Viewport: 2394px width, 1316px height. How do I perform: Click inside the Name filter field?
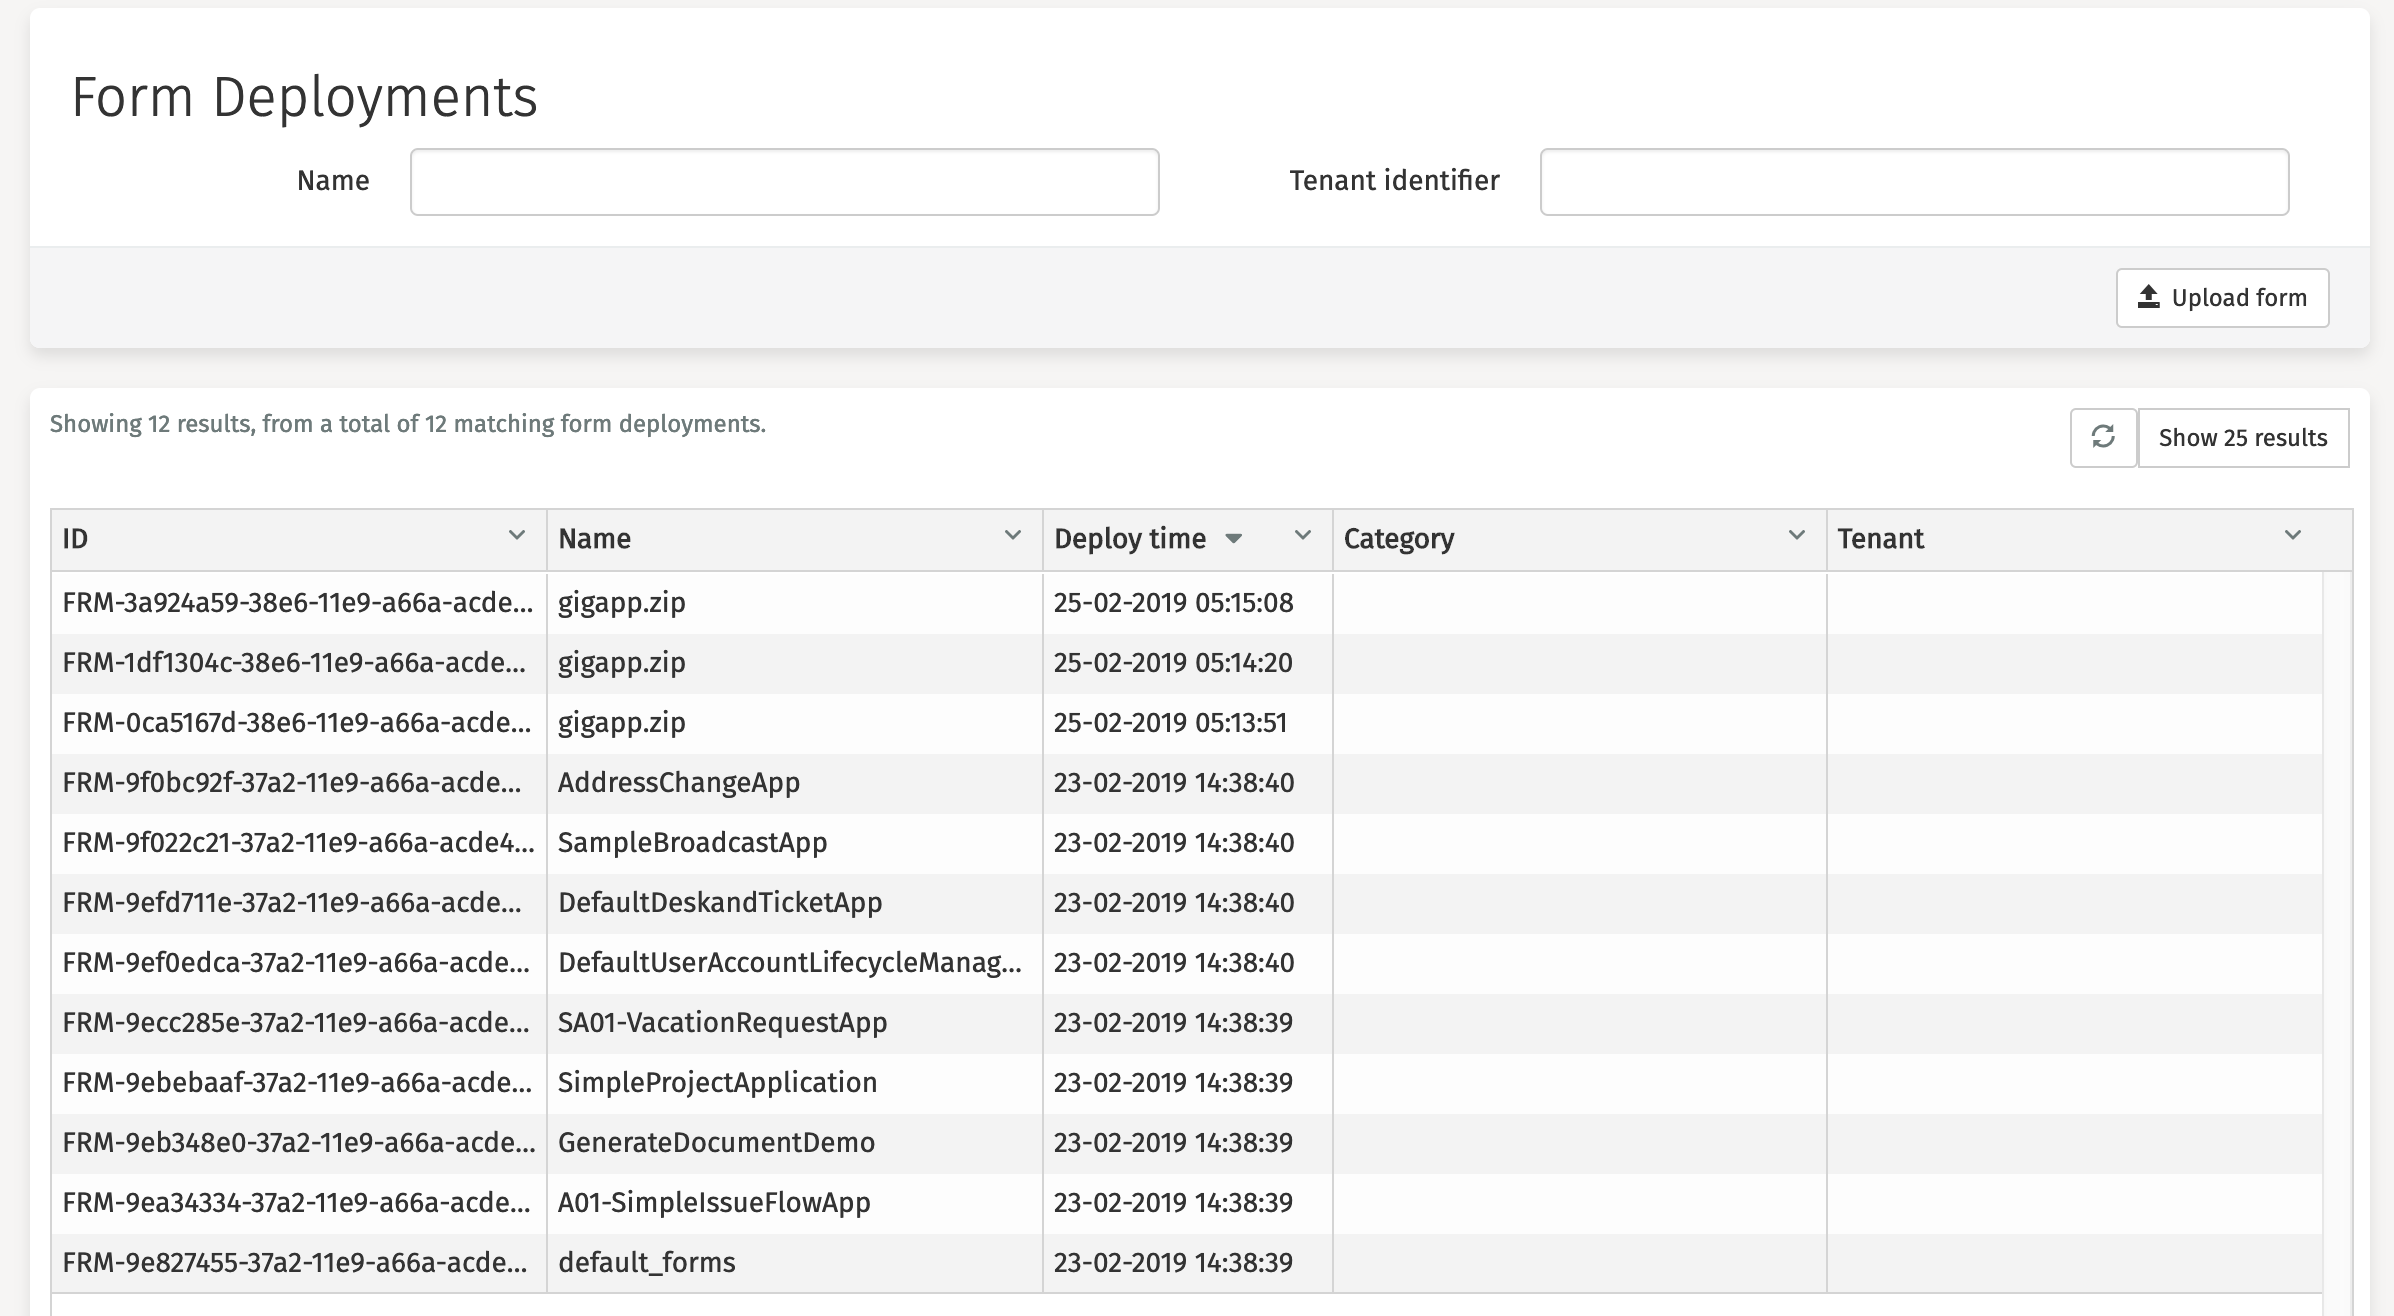[x=784, y=182]
